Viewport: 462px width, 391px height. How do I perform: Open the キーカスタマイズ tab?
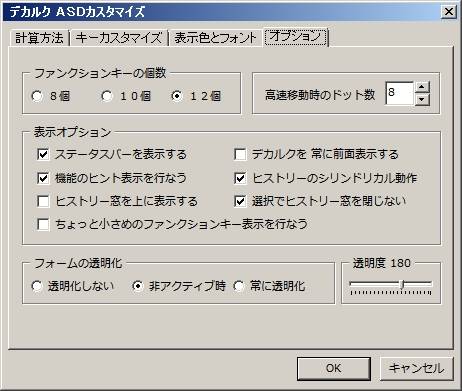(x=118, y=38)
